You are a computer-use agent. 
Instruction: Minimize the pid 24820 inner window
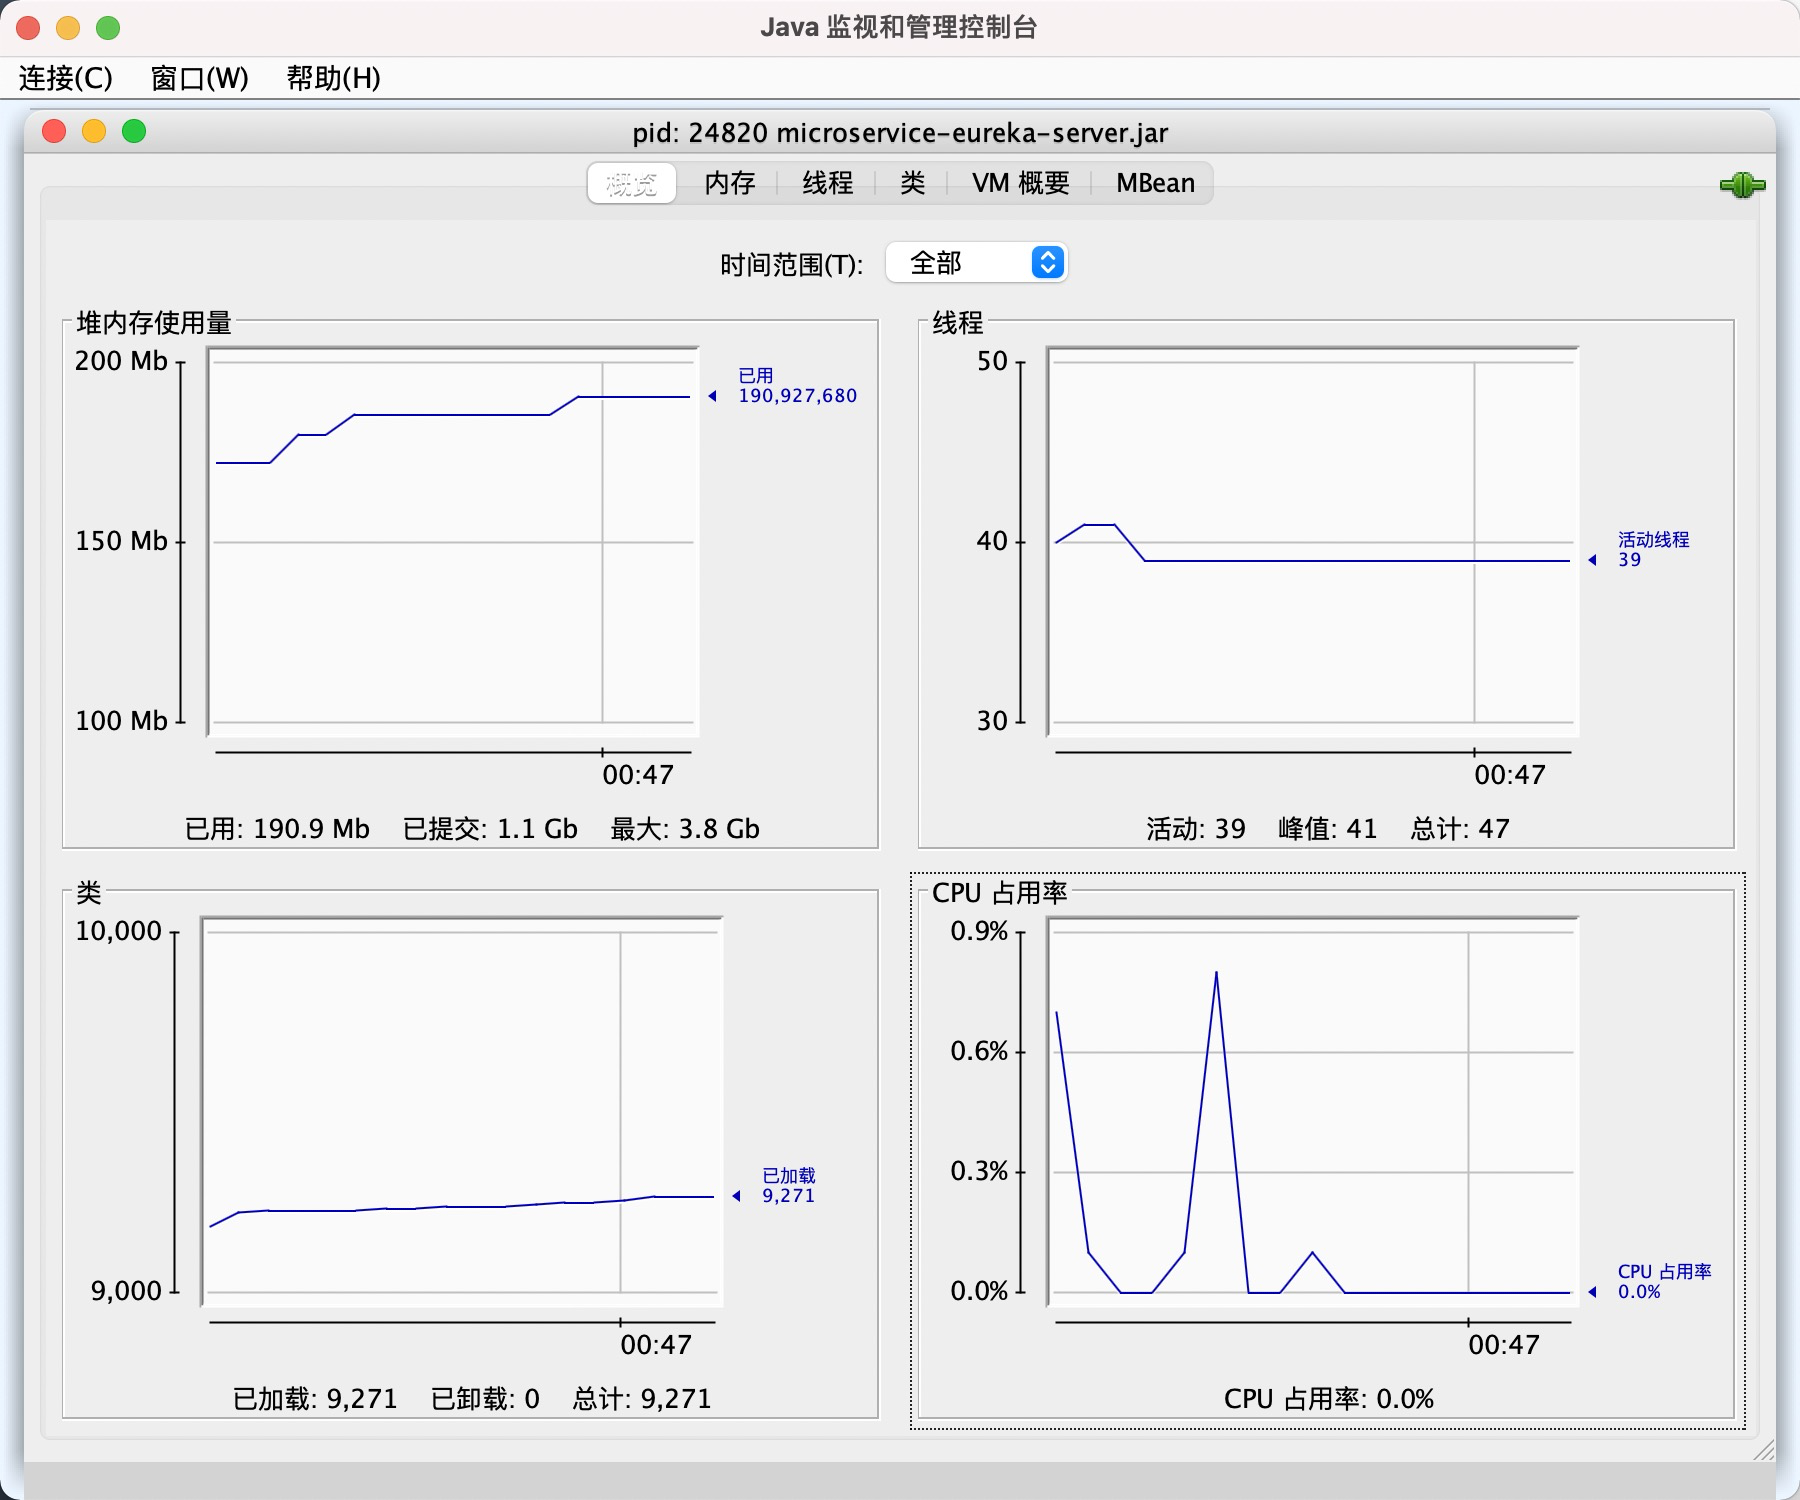click(94, 131)
